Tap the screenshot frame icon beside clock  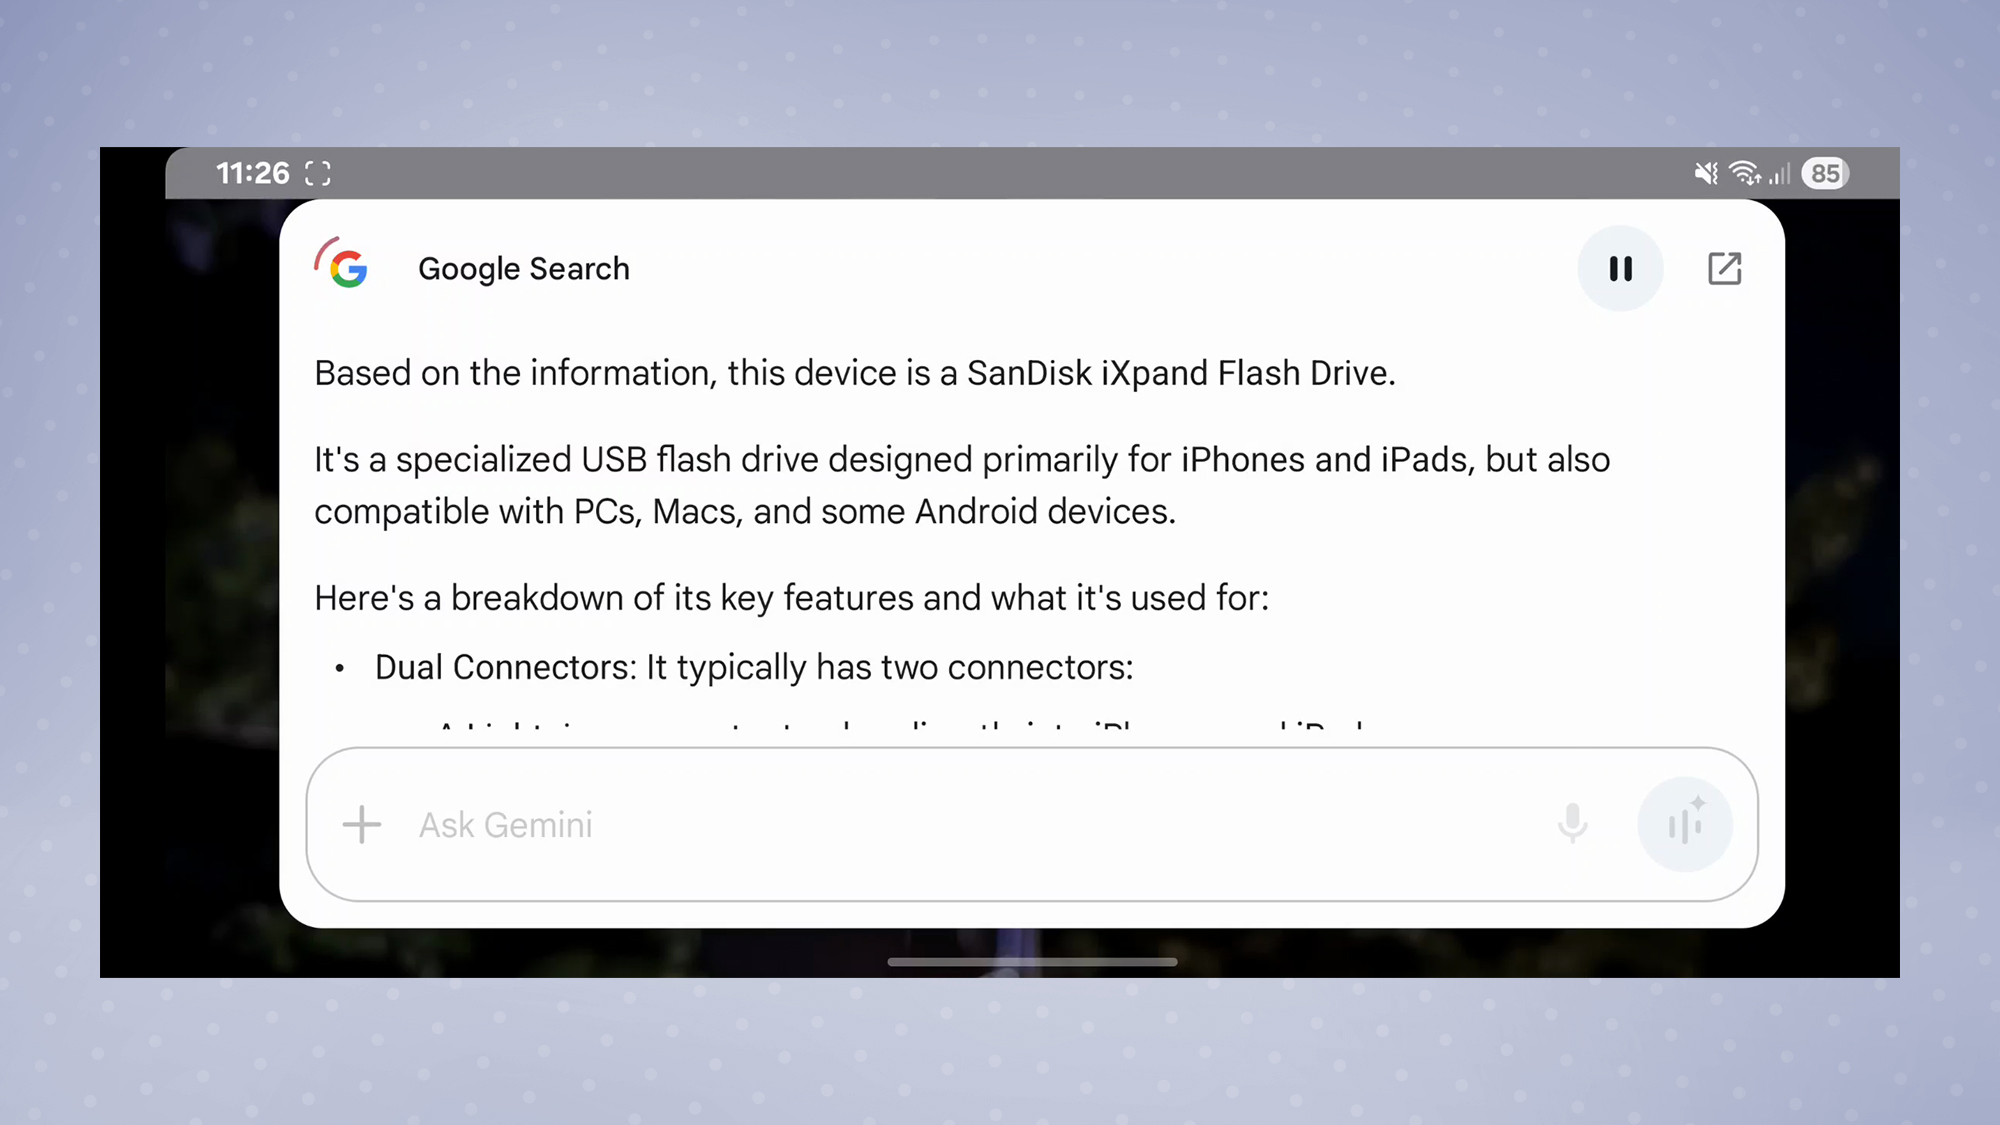coord(318,174)
